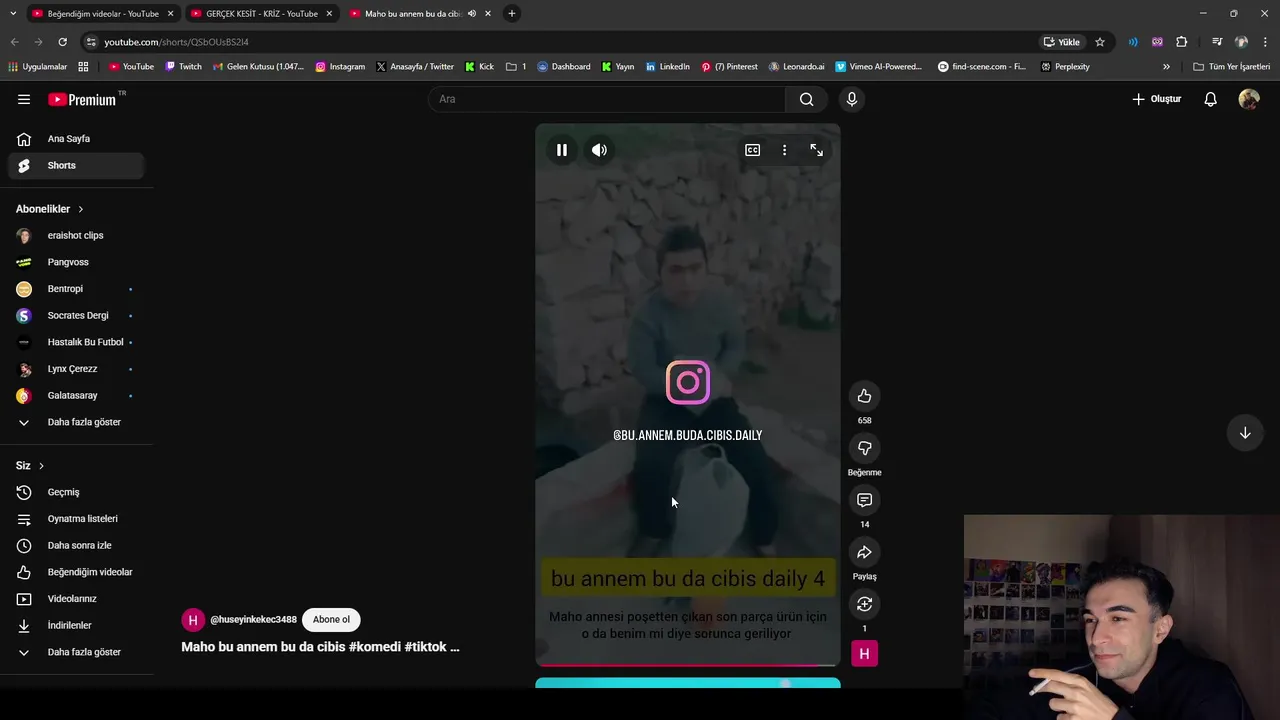The height and width of the screenshot is (720, 1280).
Task: Open the Twitch bookmark
Action: [183, 67]
